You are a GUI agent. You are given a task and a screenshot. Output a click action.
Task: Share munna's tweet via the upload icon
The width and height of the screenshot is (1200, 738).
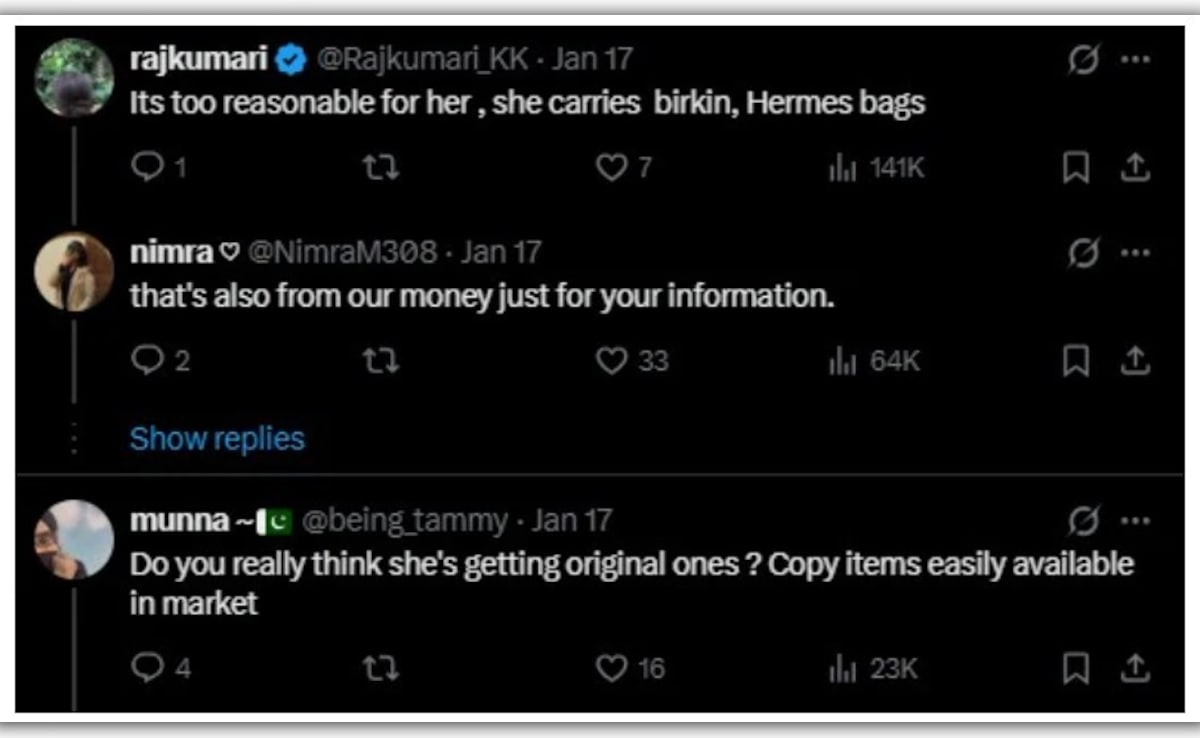[x=1134, y=668]
